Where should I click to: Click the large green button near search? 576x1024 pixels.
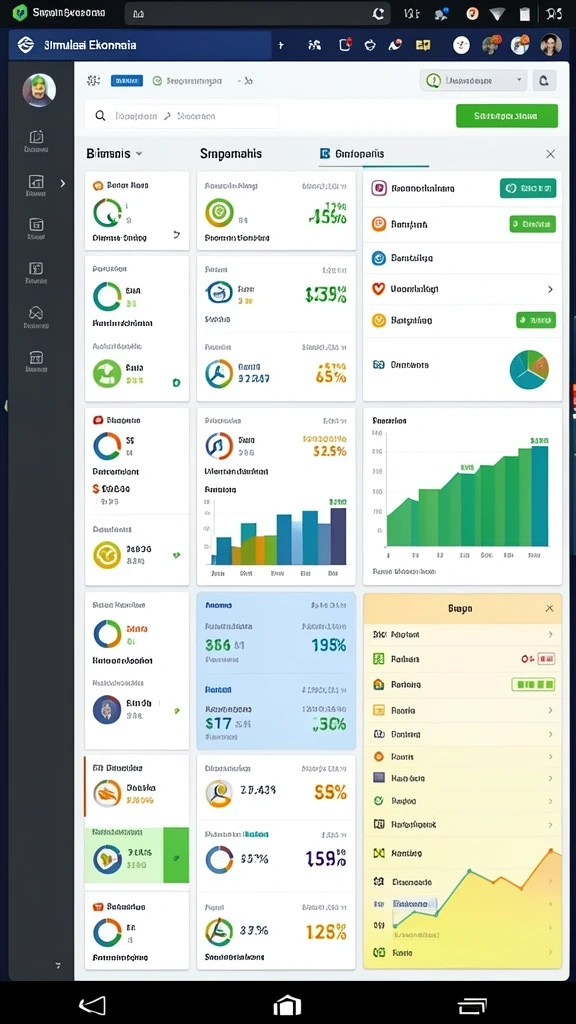[507, 116]
